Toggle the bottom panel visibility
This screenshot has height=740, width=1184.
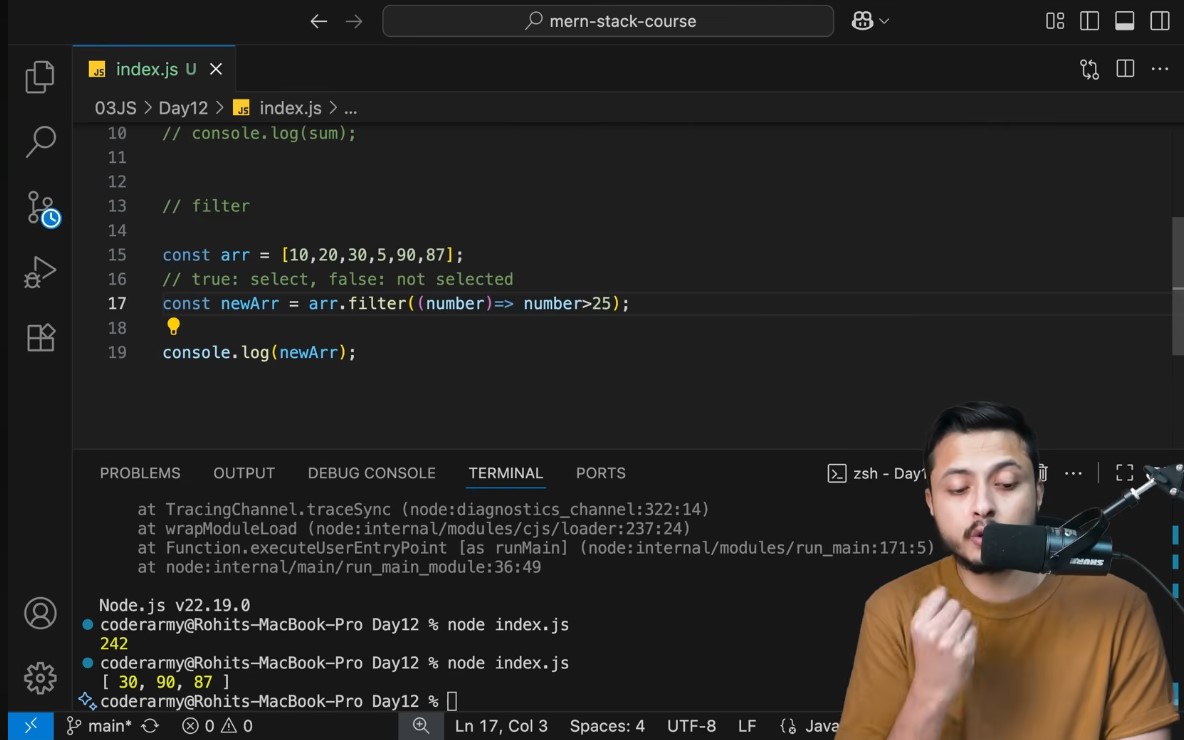coord(1124,21)
